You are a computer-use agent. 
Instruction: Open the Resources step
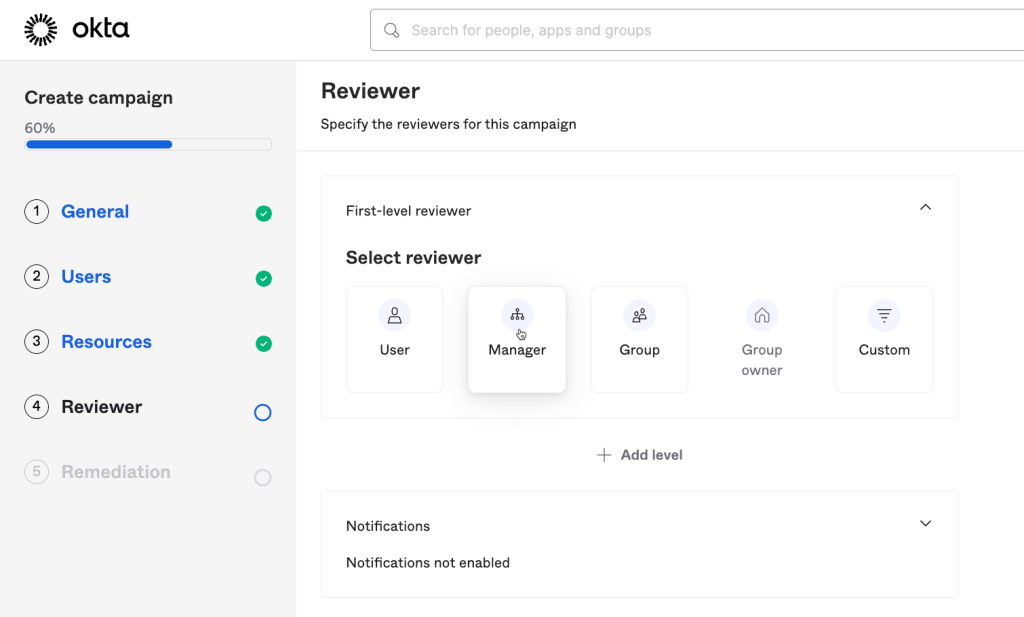(106, 342)
